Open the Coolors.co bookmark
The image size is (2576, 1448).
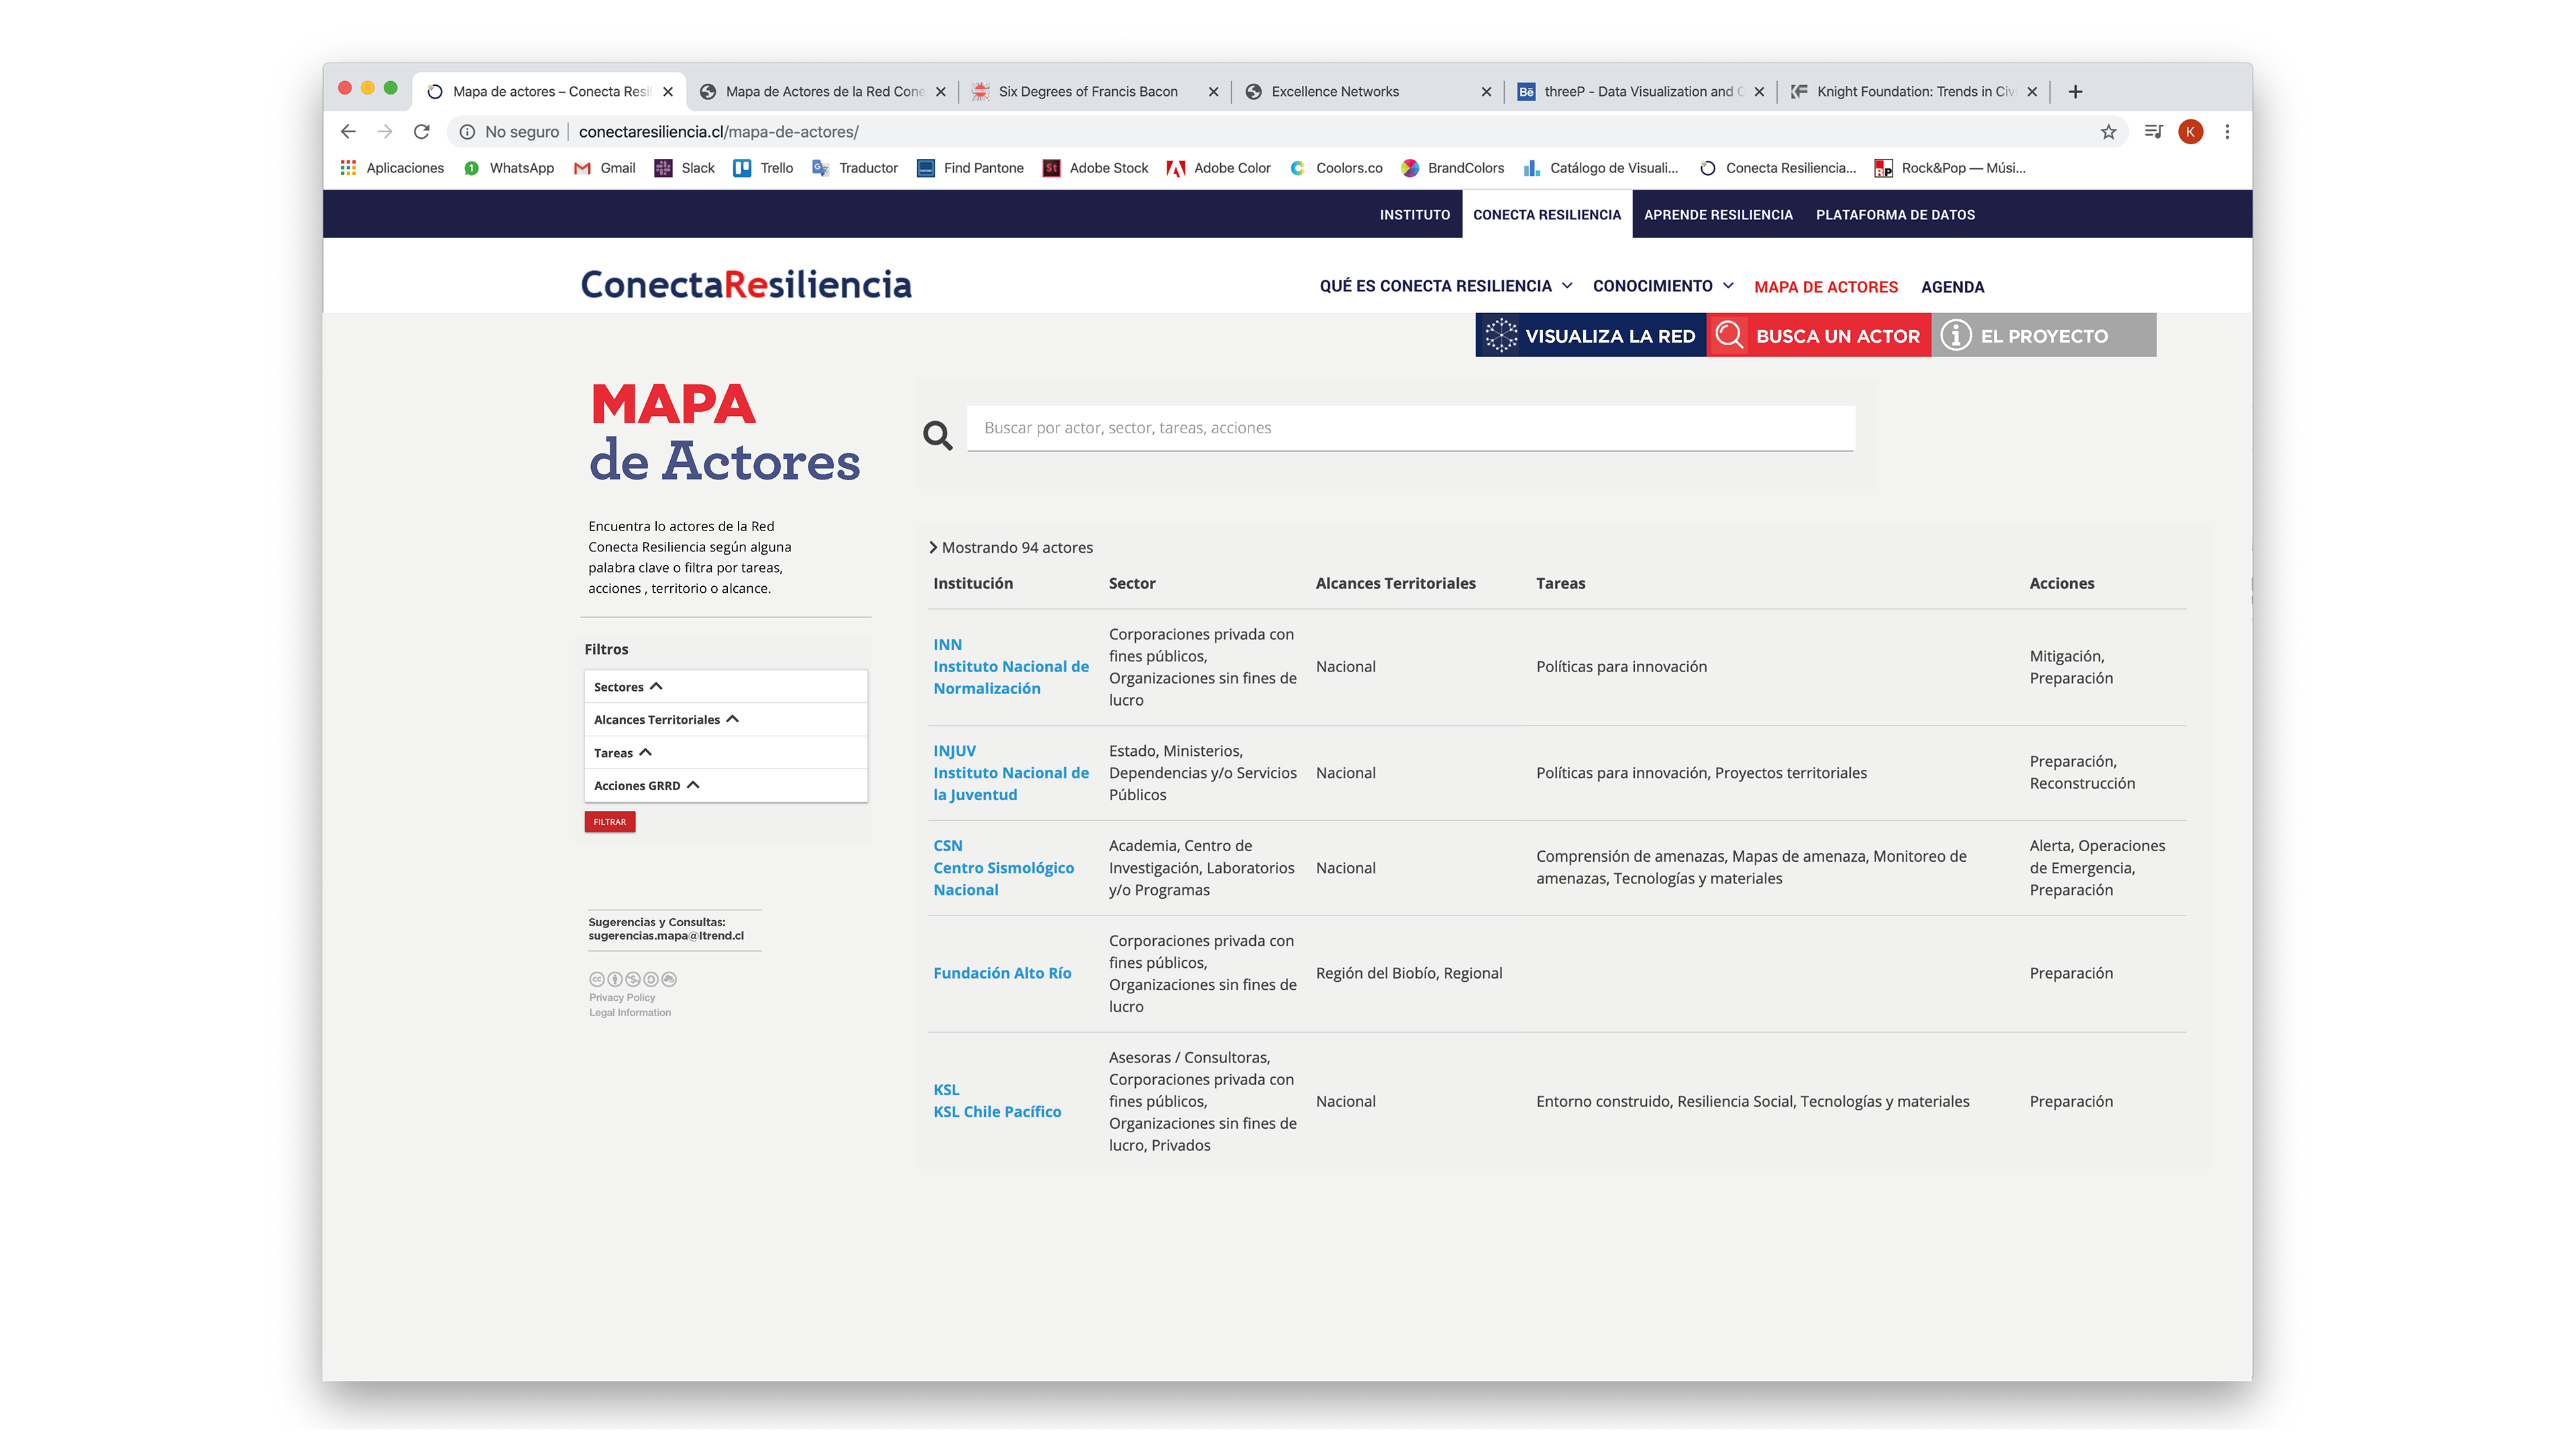(x=1336, y=168)
